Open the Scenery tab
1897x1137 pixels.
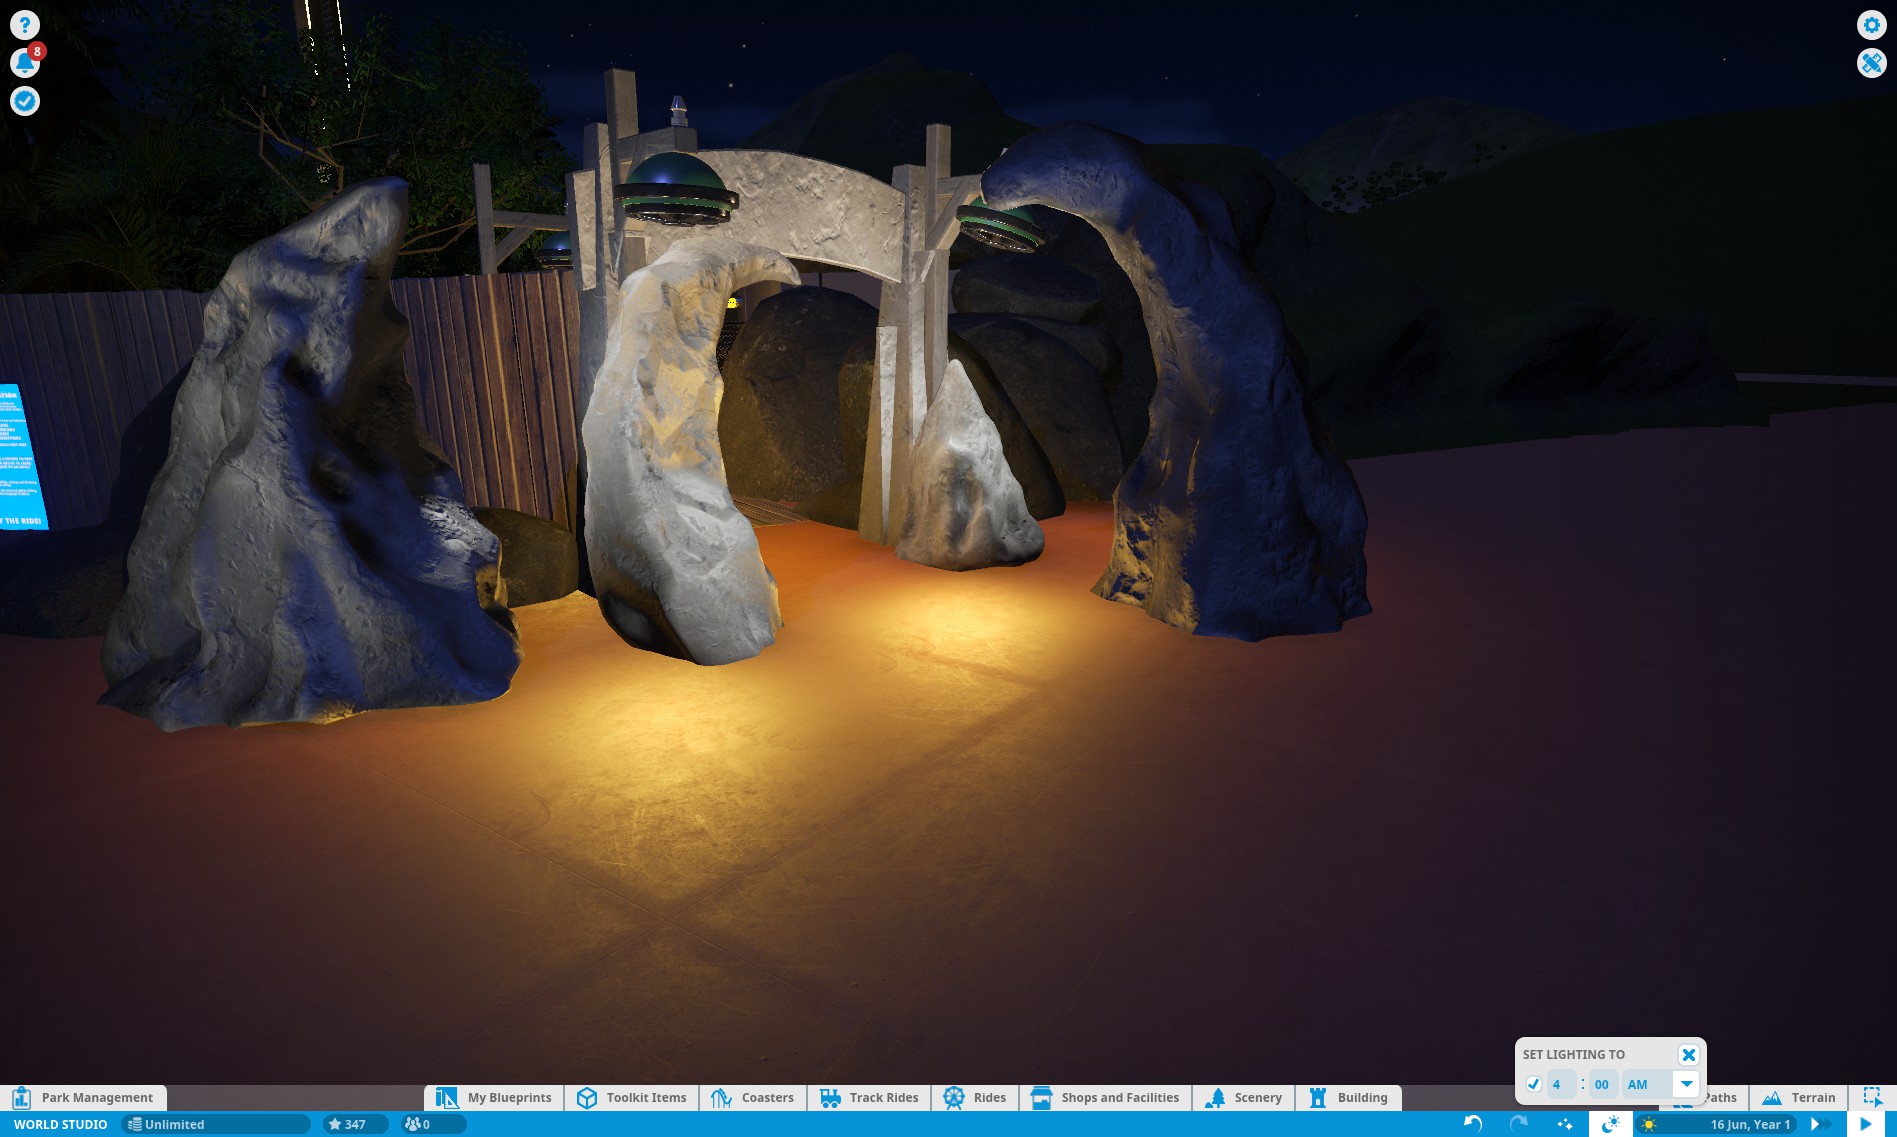pos(1243,1097)
